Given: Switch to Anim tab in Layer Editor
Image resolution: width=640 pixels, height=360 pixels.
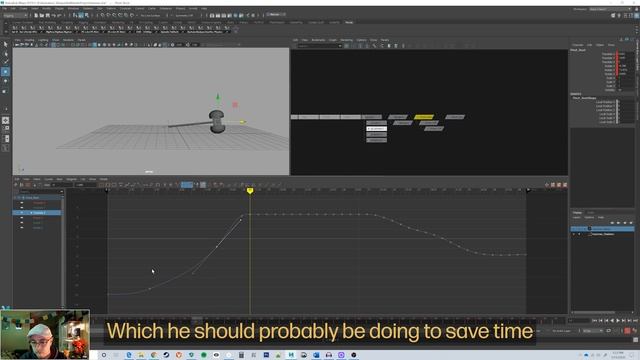Looking at the screenshot, I should pyautogui.click(x=591, y=213).
